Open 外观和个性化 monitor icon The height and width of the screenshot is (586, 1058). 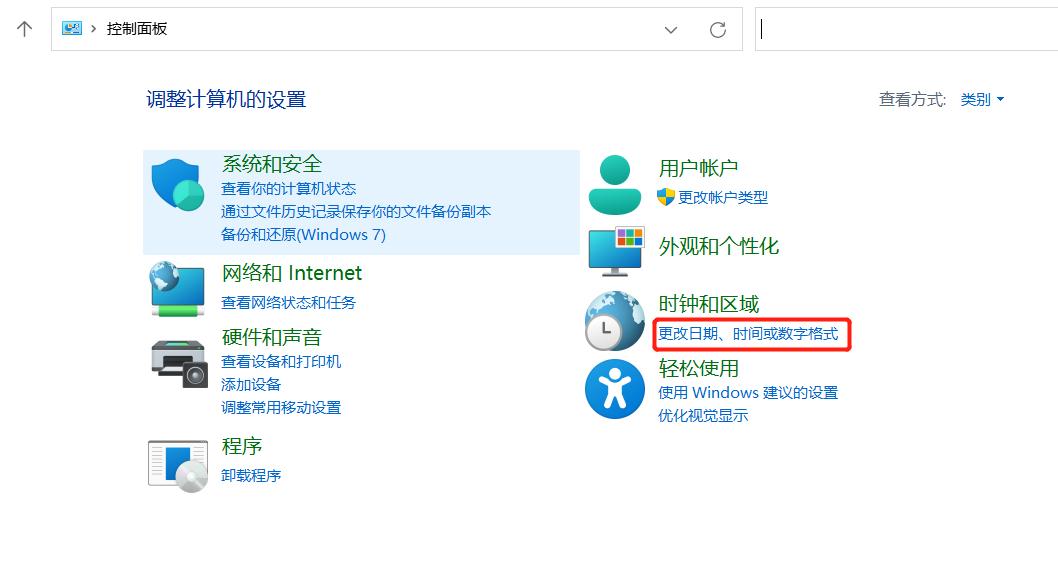614,250
